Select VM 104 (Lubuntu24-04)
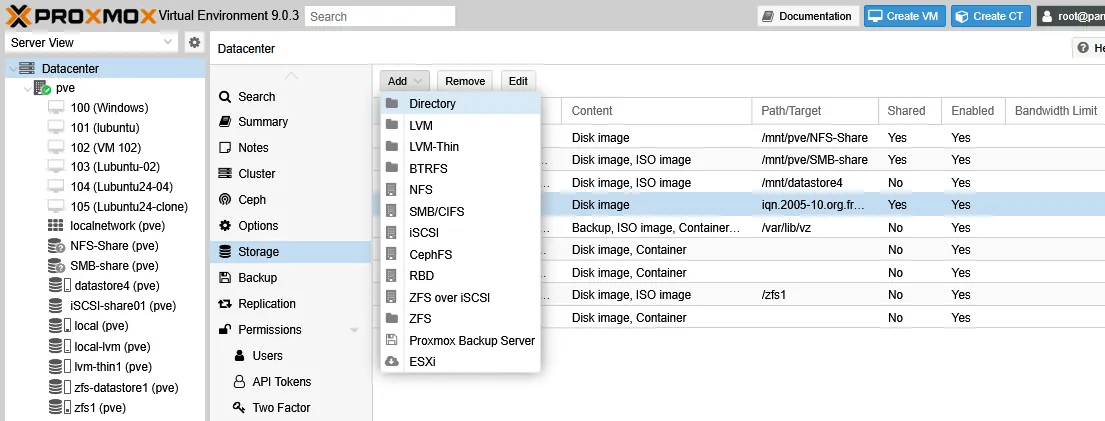Viewport: 1105px width, 421px height. (121, 187)
